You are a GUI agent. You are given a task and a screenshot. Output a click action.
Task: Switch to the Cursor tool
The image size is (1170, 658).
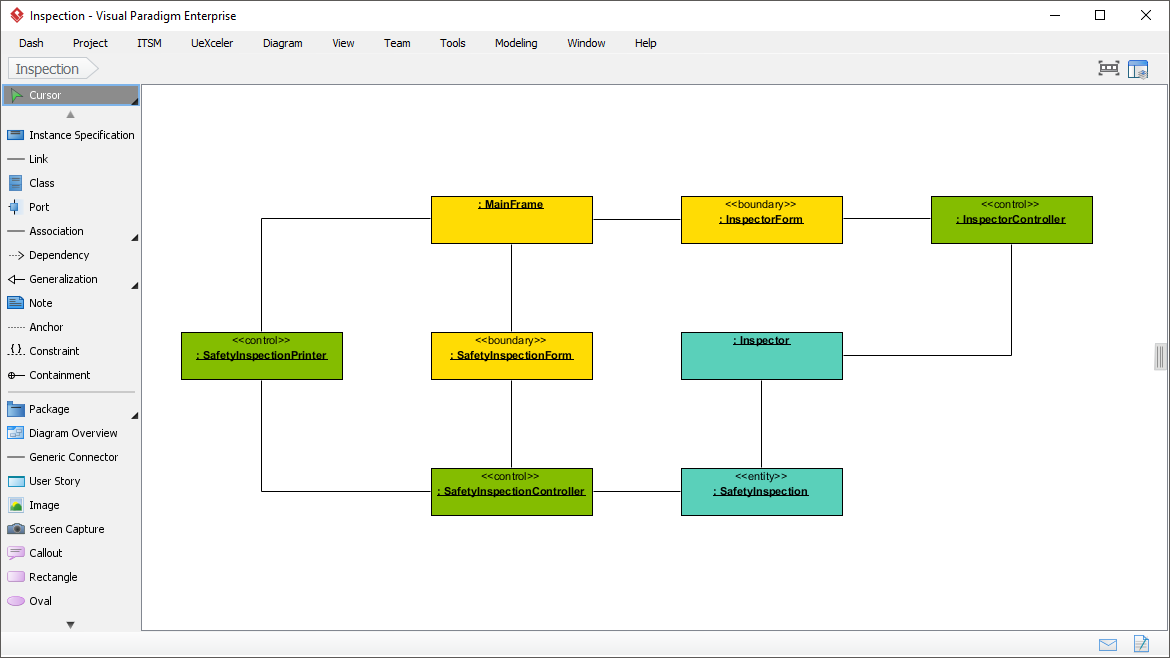pos(45,94)
